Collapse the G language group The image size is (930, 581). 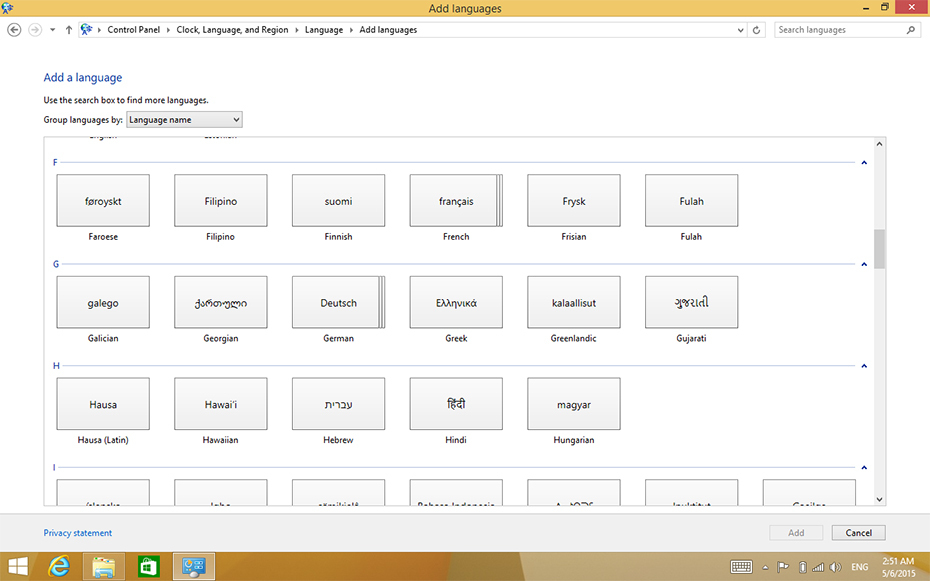coord(864,264)
